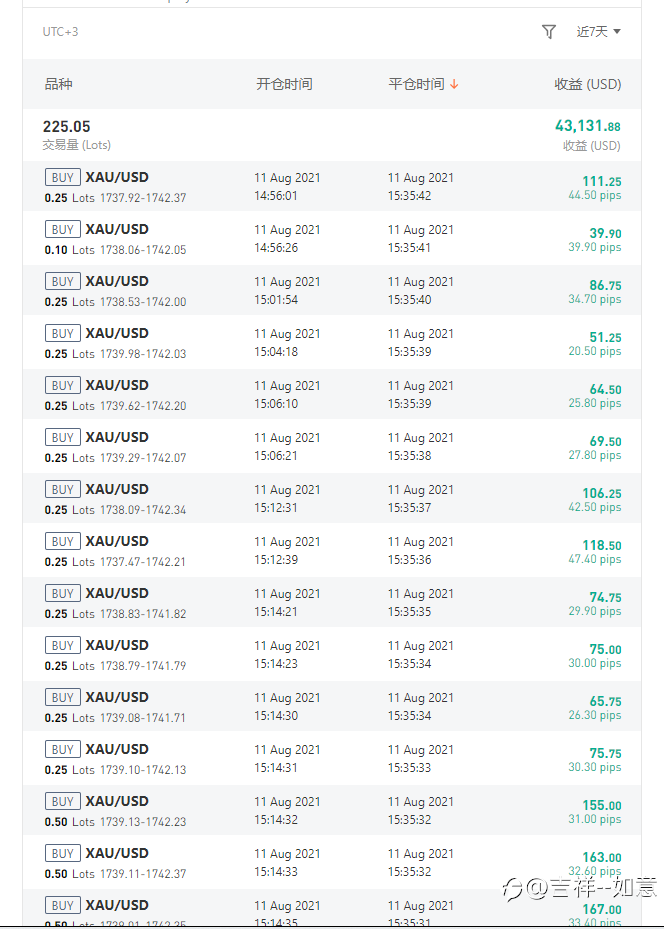This screenshot has width=664, height=929.
Task: Click the BUY tag on the 155.00 profit trade
Action: (62, 801)
